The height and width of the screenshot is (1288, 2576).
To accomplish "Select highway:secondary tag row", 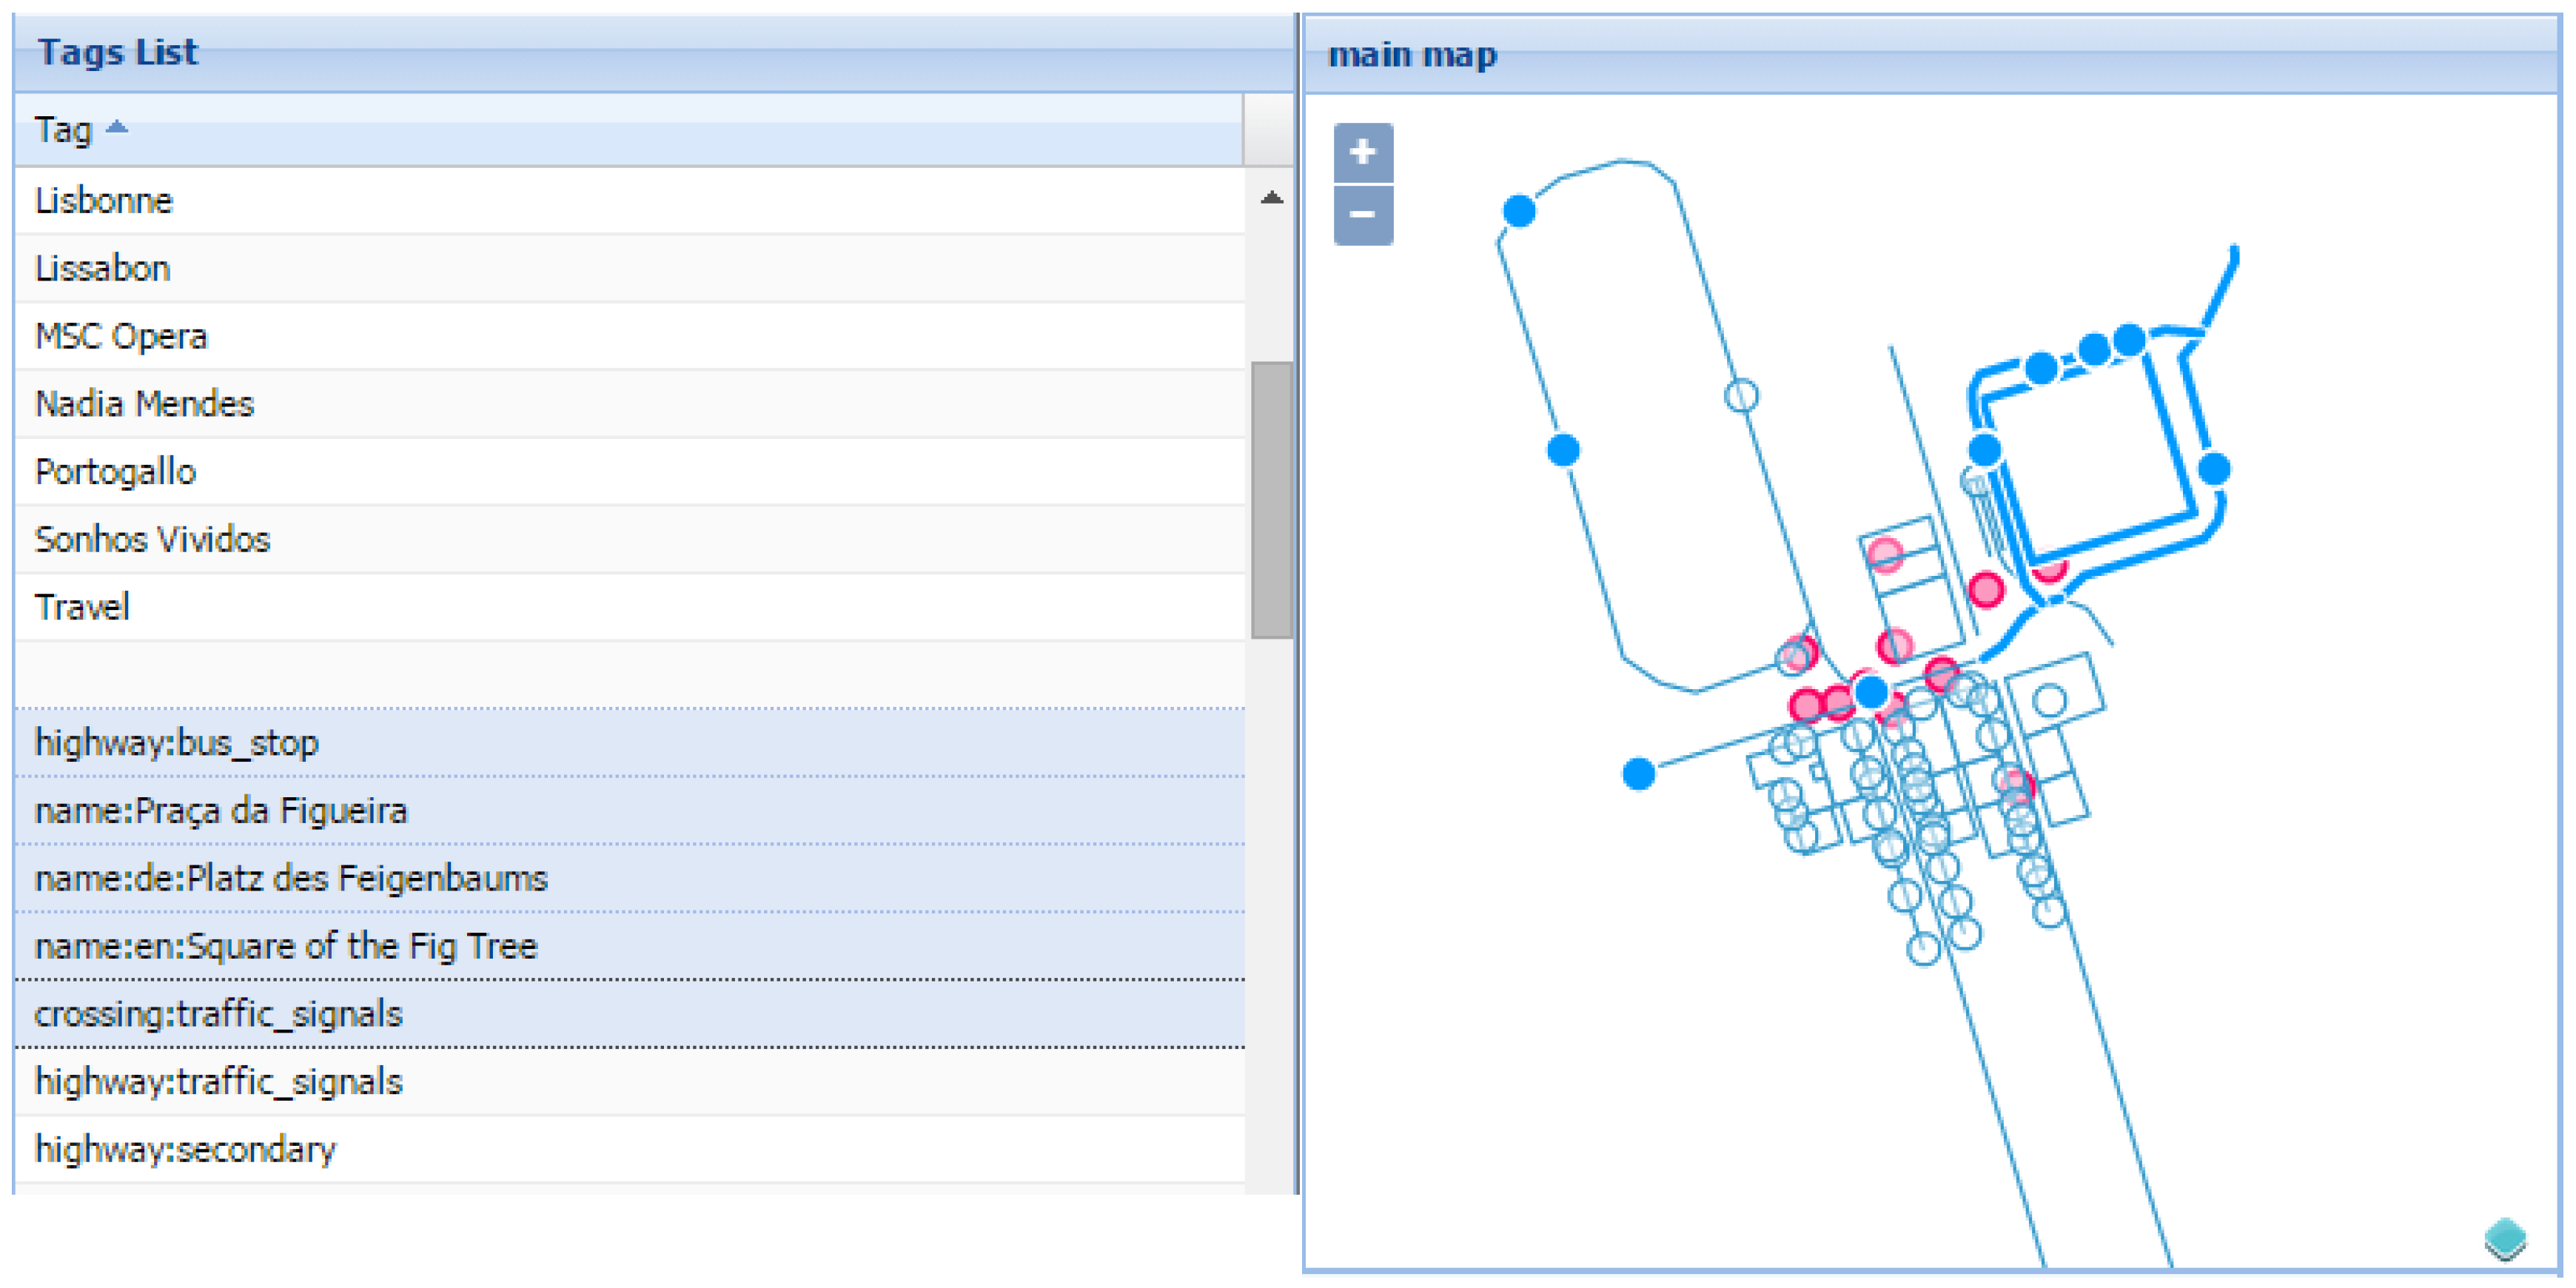I will pos(185,1150).
